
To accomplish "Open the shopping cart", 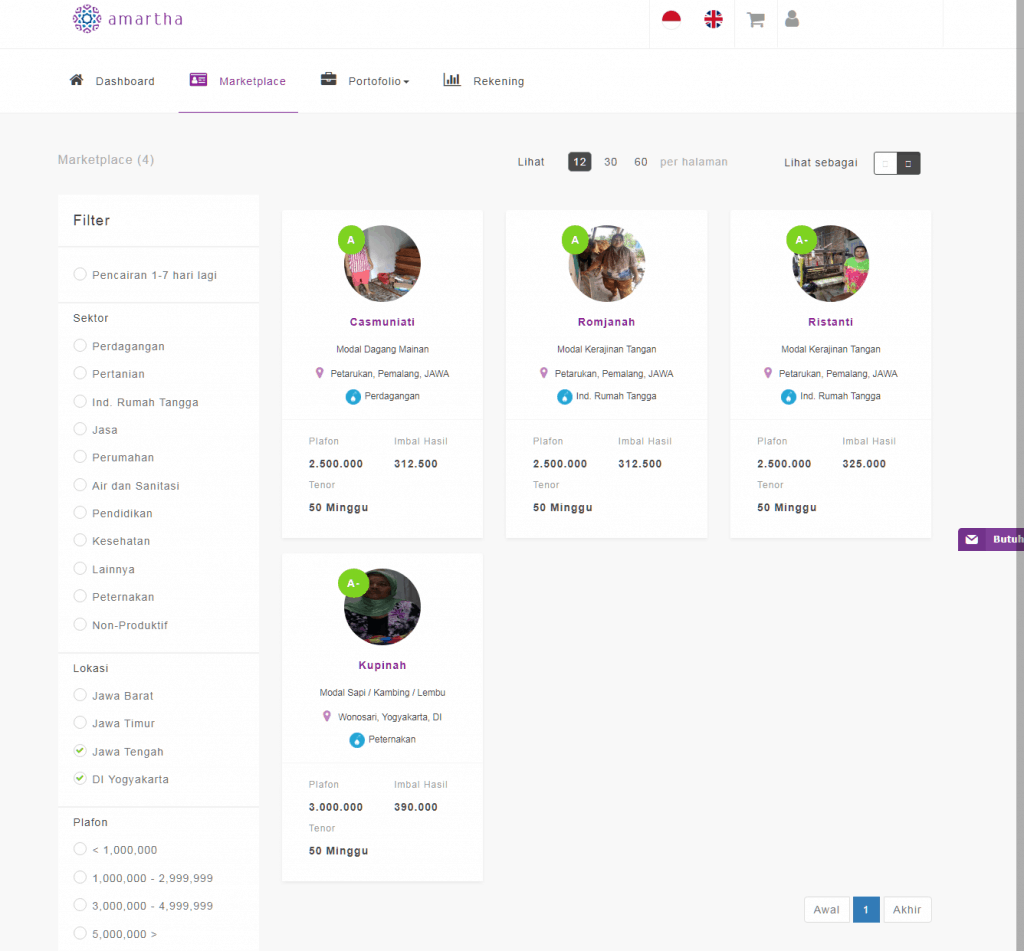I will (x=755, y=19).
